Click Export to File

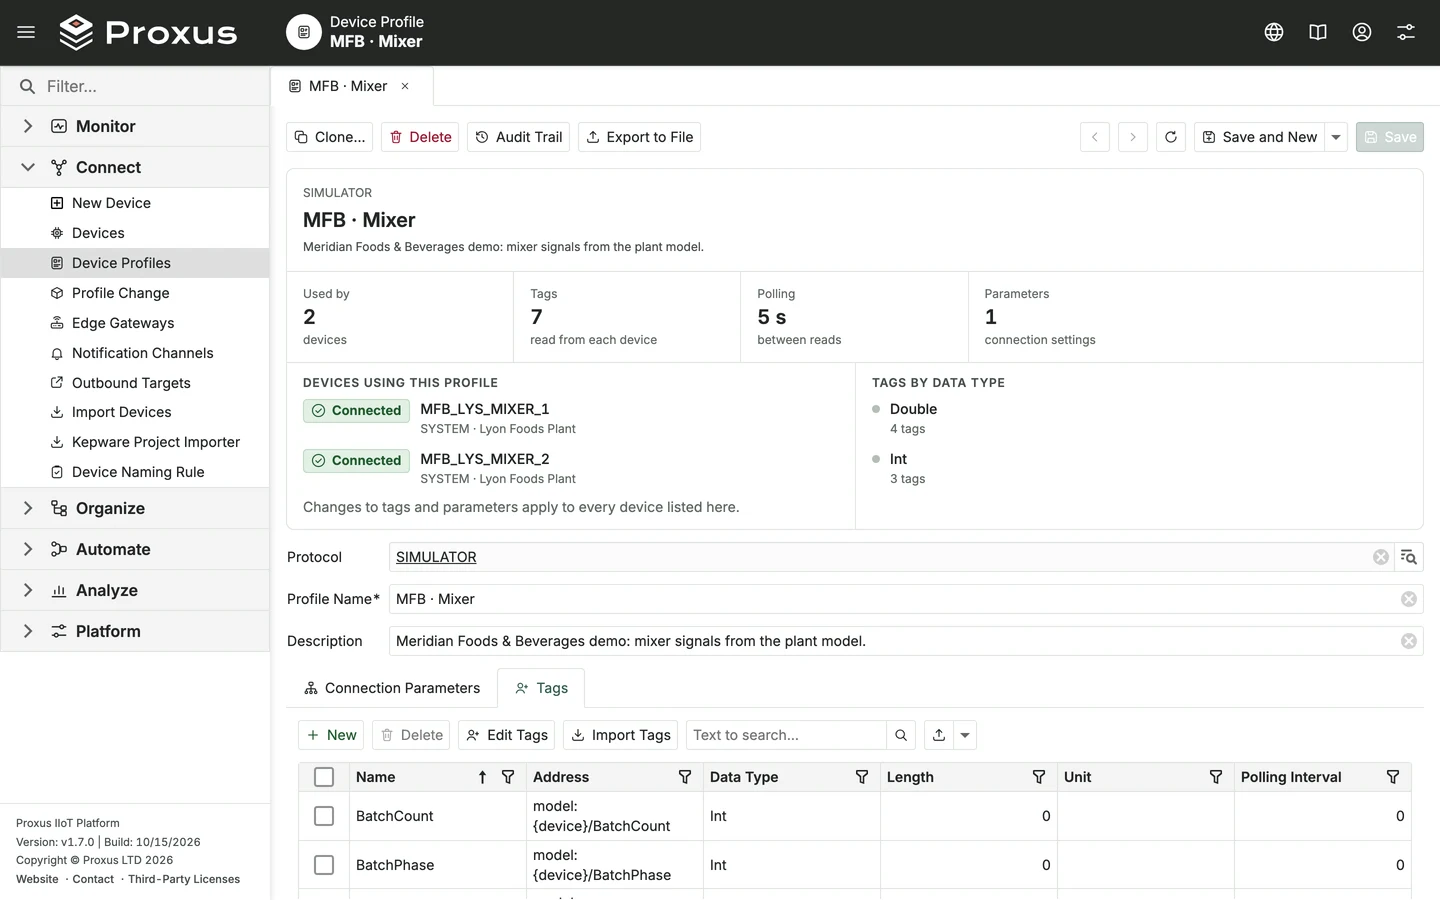click(639, 137)
